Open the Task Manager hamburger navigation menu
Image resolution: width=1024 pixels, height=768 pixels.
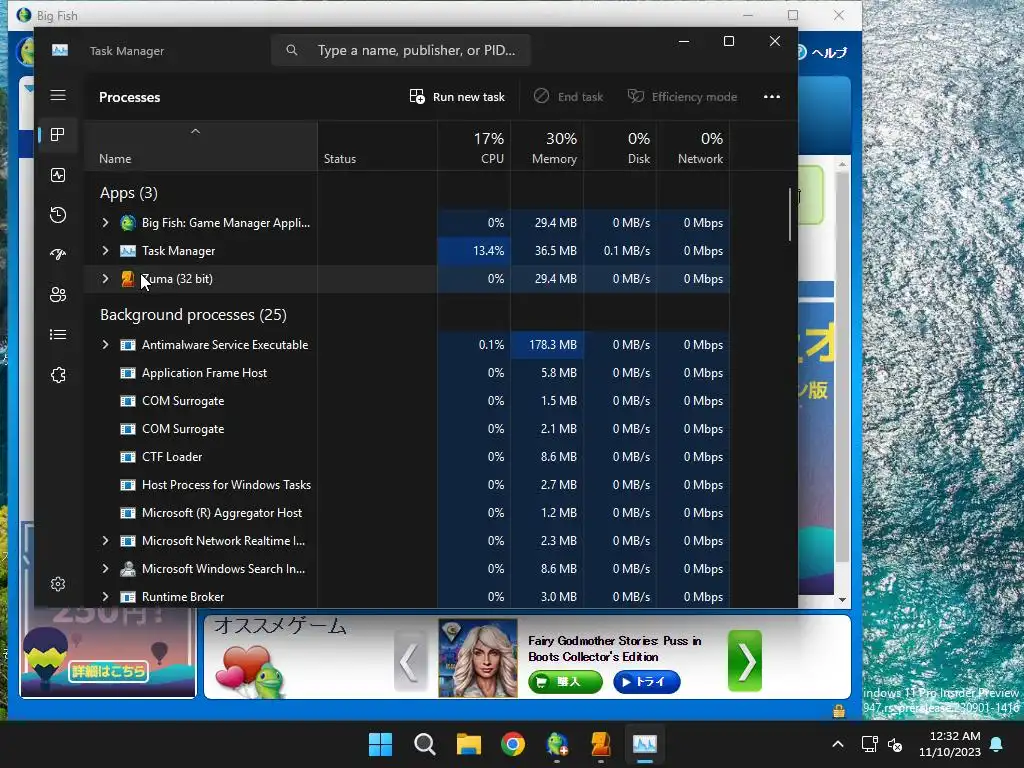(x=58, y=95)
